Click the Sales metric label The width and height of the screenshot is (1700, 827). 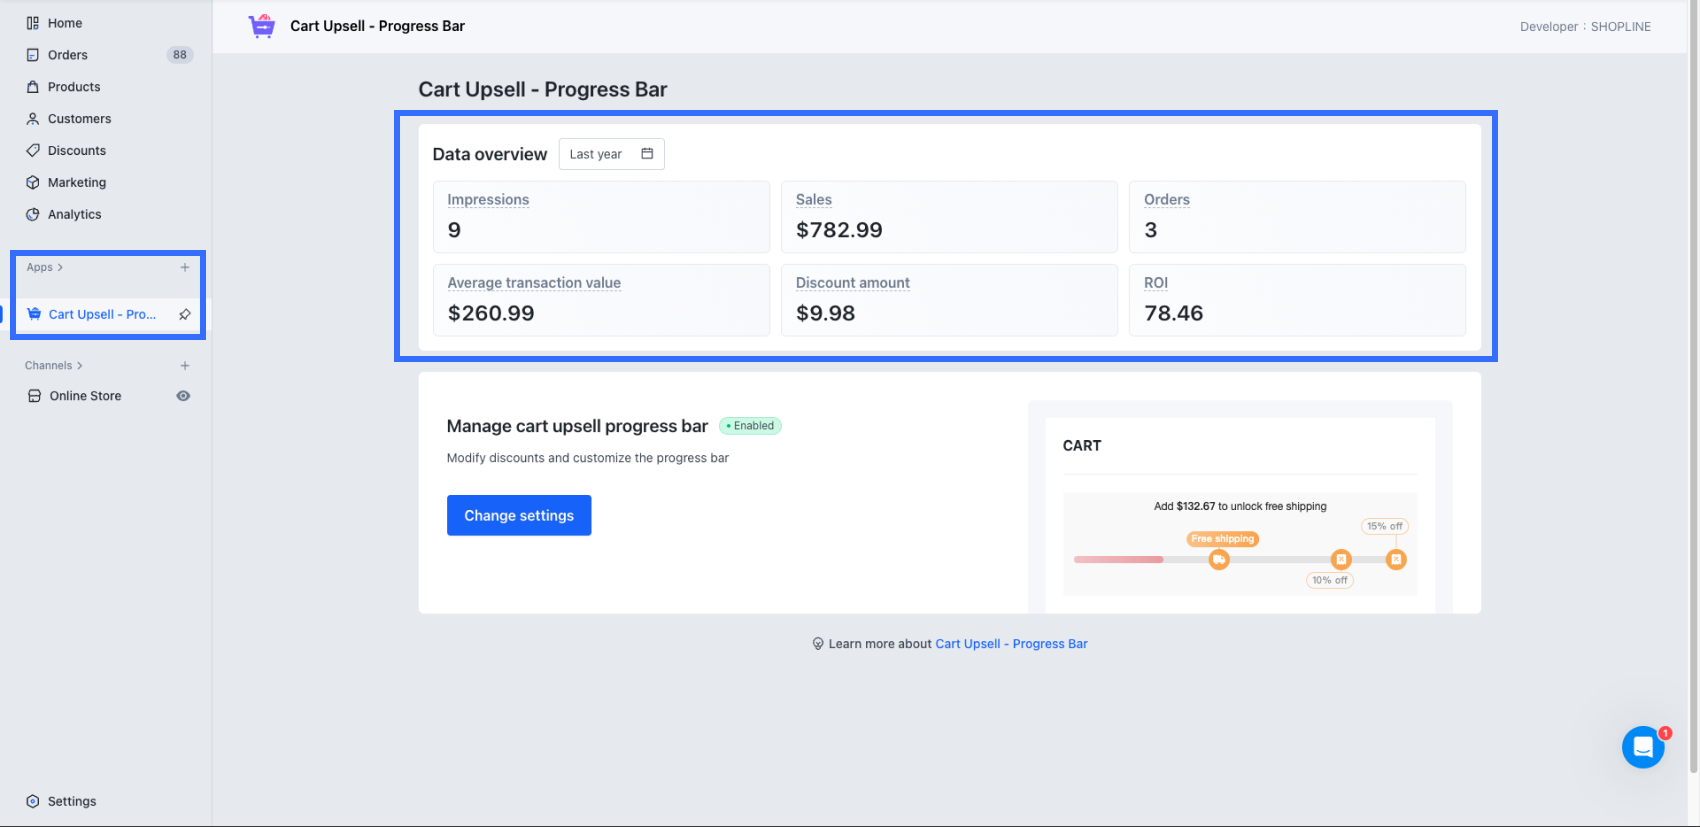[814, 200]
